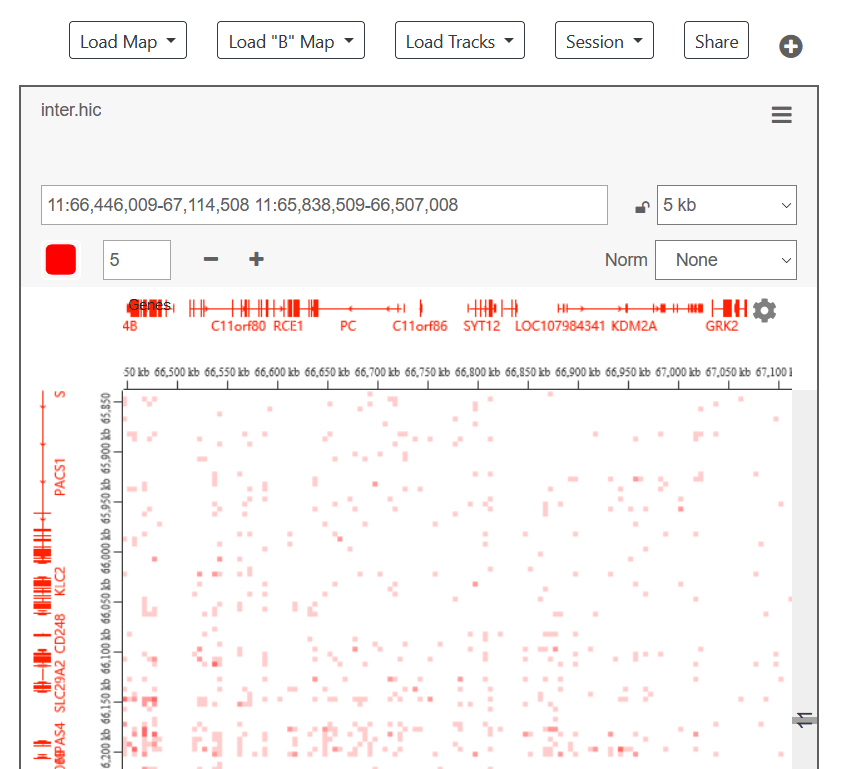841x769 pixels.
Task: Expand the Load Tracks menu
Action: [x=460, y=41]
